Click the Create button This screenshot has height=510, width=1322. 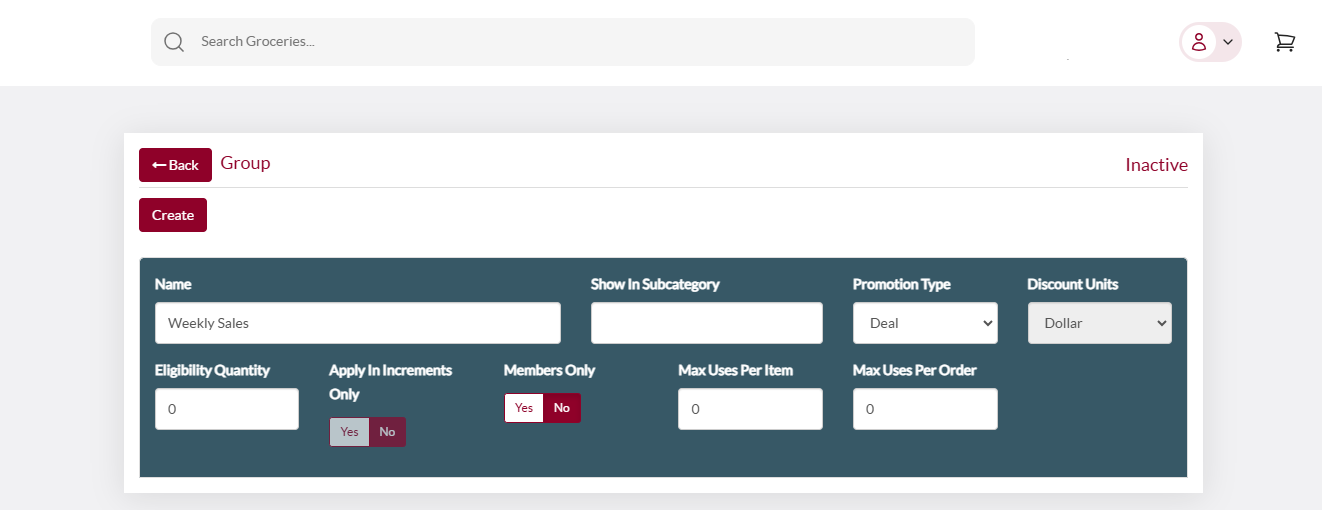coord(173,215)
